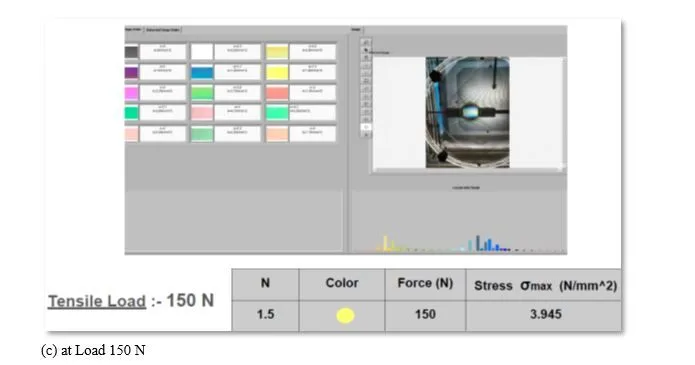Click the caption '(c) at Load 150 N'
The image size is (695, 365).
(93, 350)
